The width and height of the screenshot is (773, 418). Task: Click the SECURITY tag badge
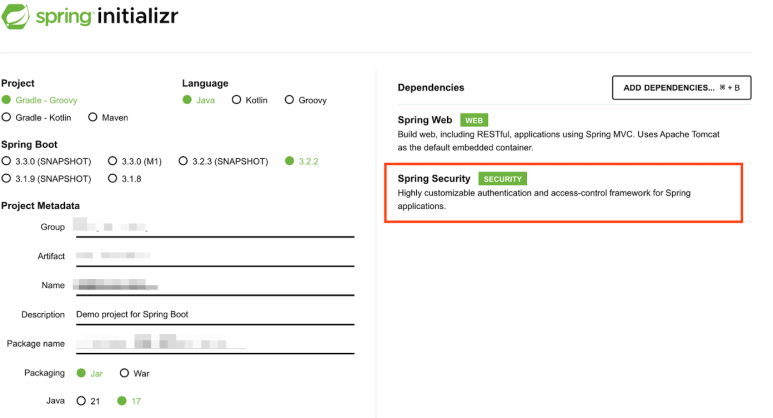pyautogui.click(x=502, y=179)
